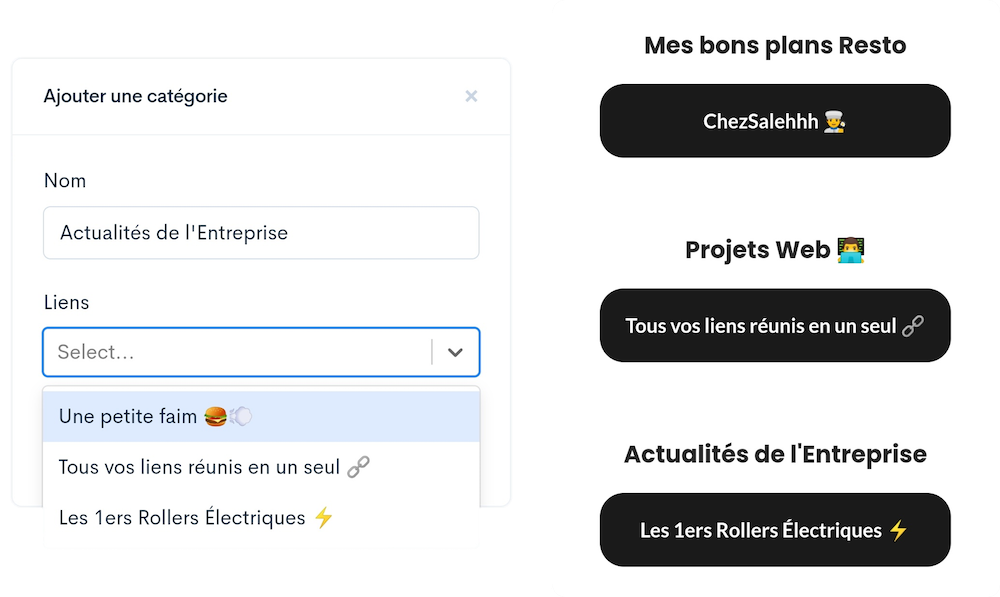The height and width of the screenshot is (597, 1000).
Task: Click the Nom input field
Action: [261, 233]
